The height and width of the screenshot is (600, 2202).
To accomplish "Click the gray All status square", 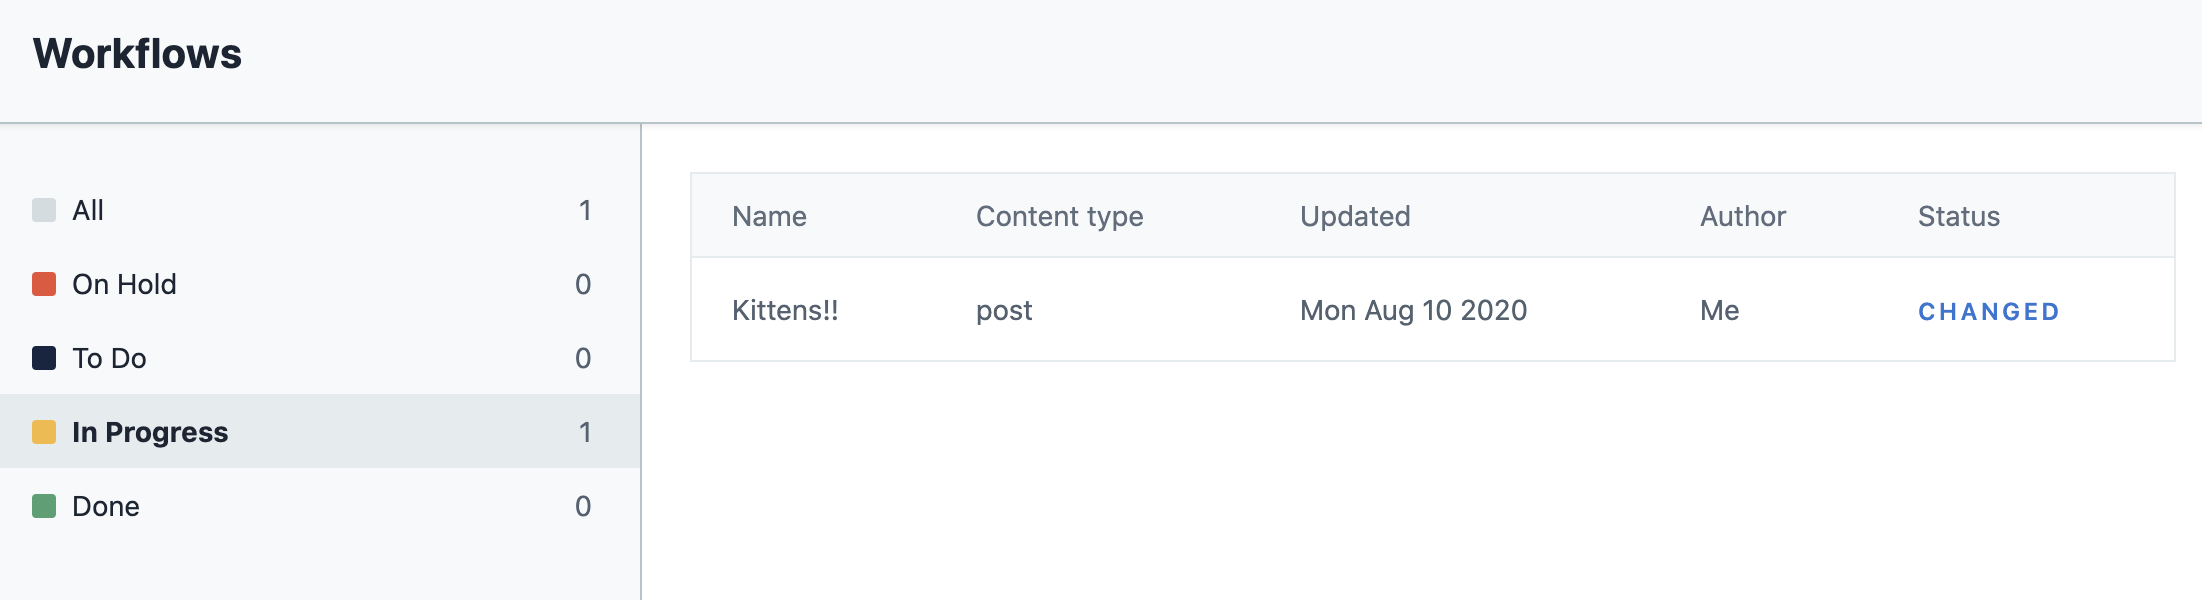I will pyautogui.click(x=44, y=210).
